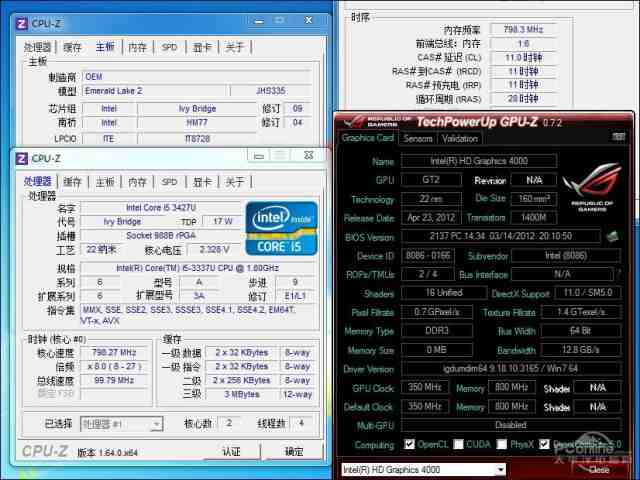Image resolution: width=640 pixels, height=480 pixels.
Task: Switch to 主板 tab in front CPU-Z window
Action: (105, 182)
